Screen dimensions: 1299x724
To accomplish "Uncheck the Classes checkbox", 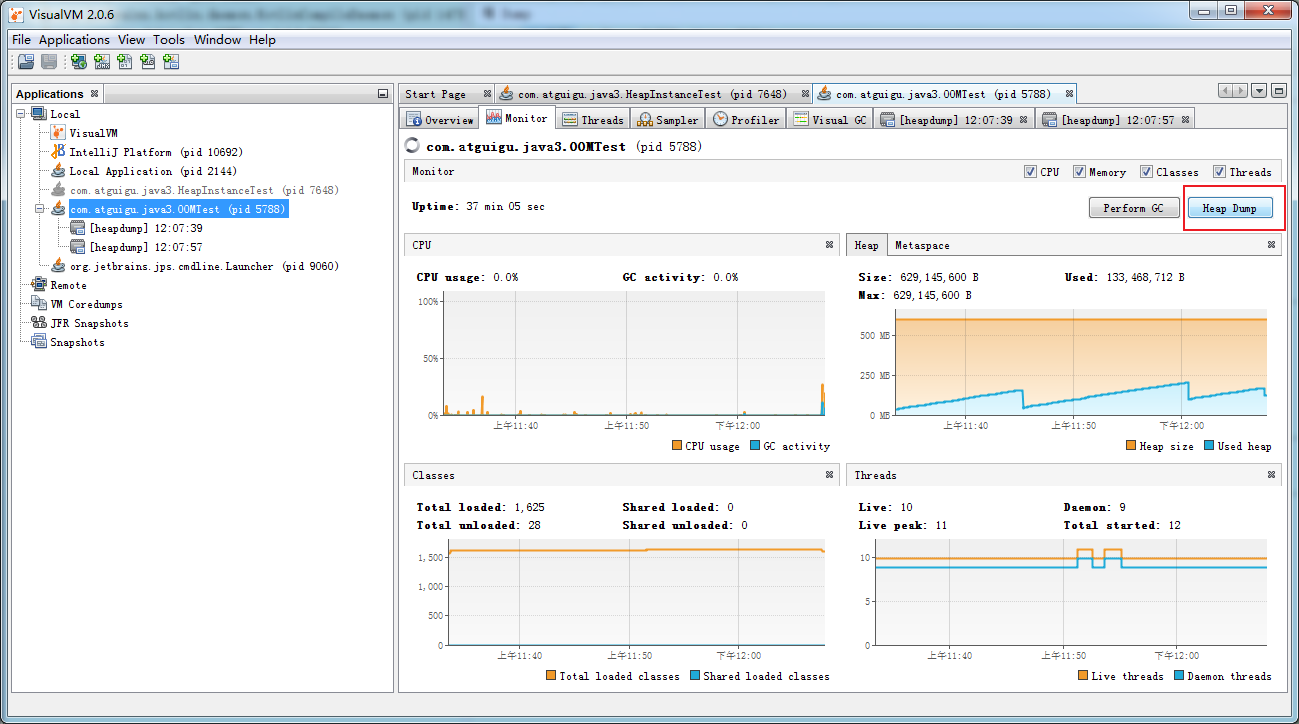I will click(1146, 172).
